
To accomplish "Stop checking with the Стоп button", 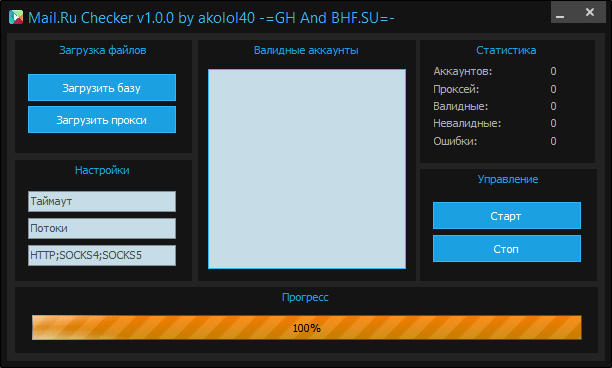I will pyautogui.click(x=507, y=249).
